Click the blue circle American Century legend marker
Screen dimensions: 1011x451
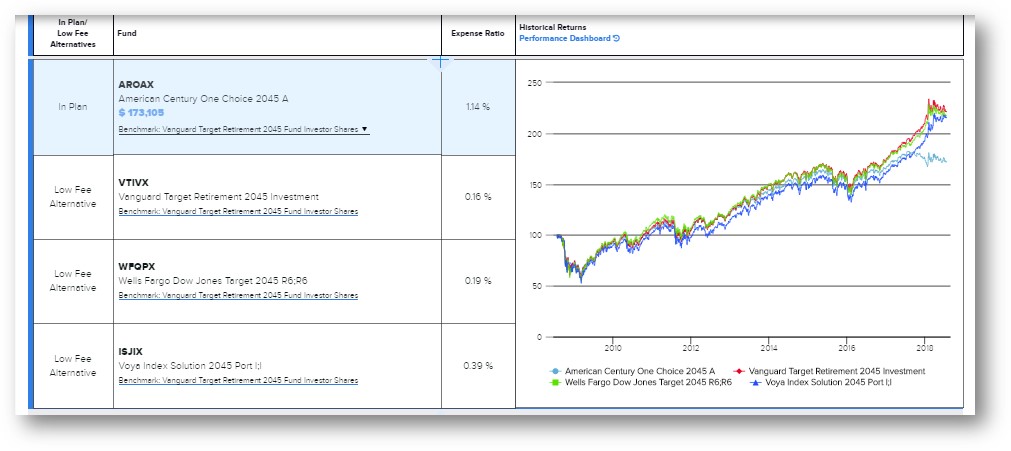point(555,371)
